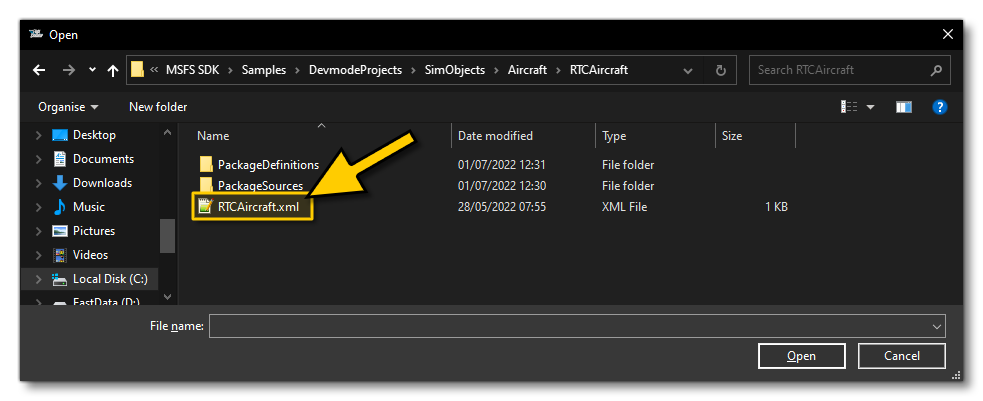Open the Organise menu
Image resolution: width=983 pixels, height=401 pixels.
click(x=68, y=107)
